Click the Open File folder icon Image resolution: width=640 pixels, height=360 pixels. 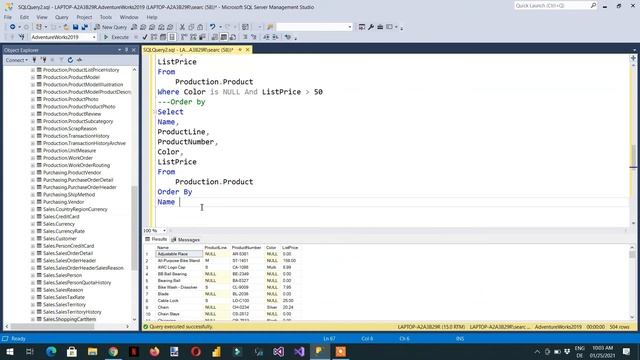pos(66,27)
